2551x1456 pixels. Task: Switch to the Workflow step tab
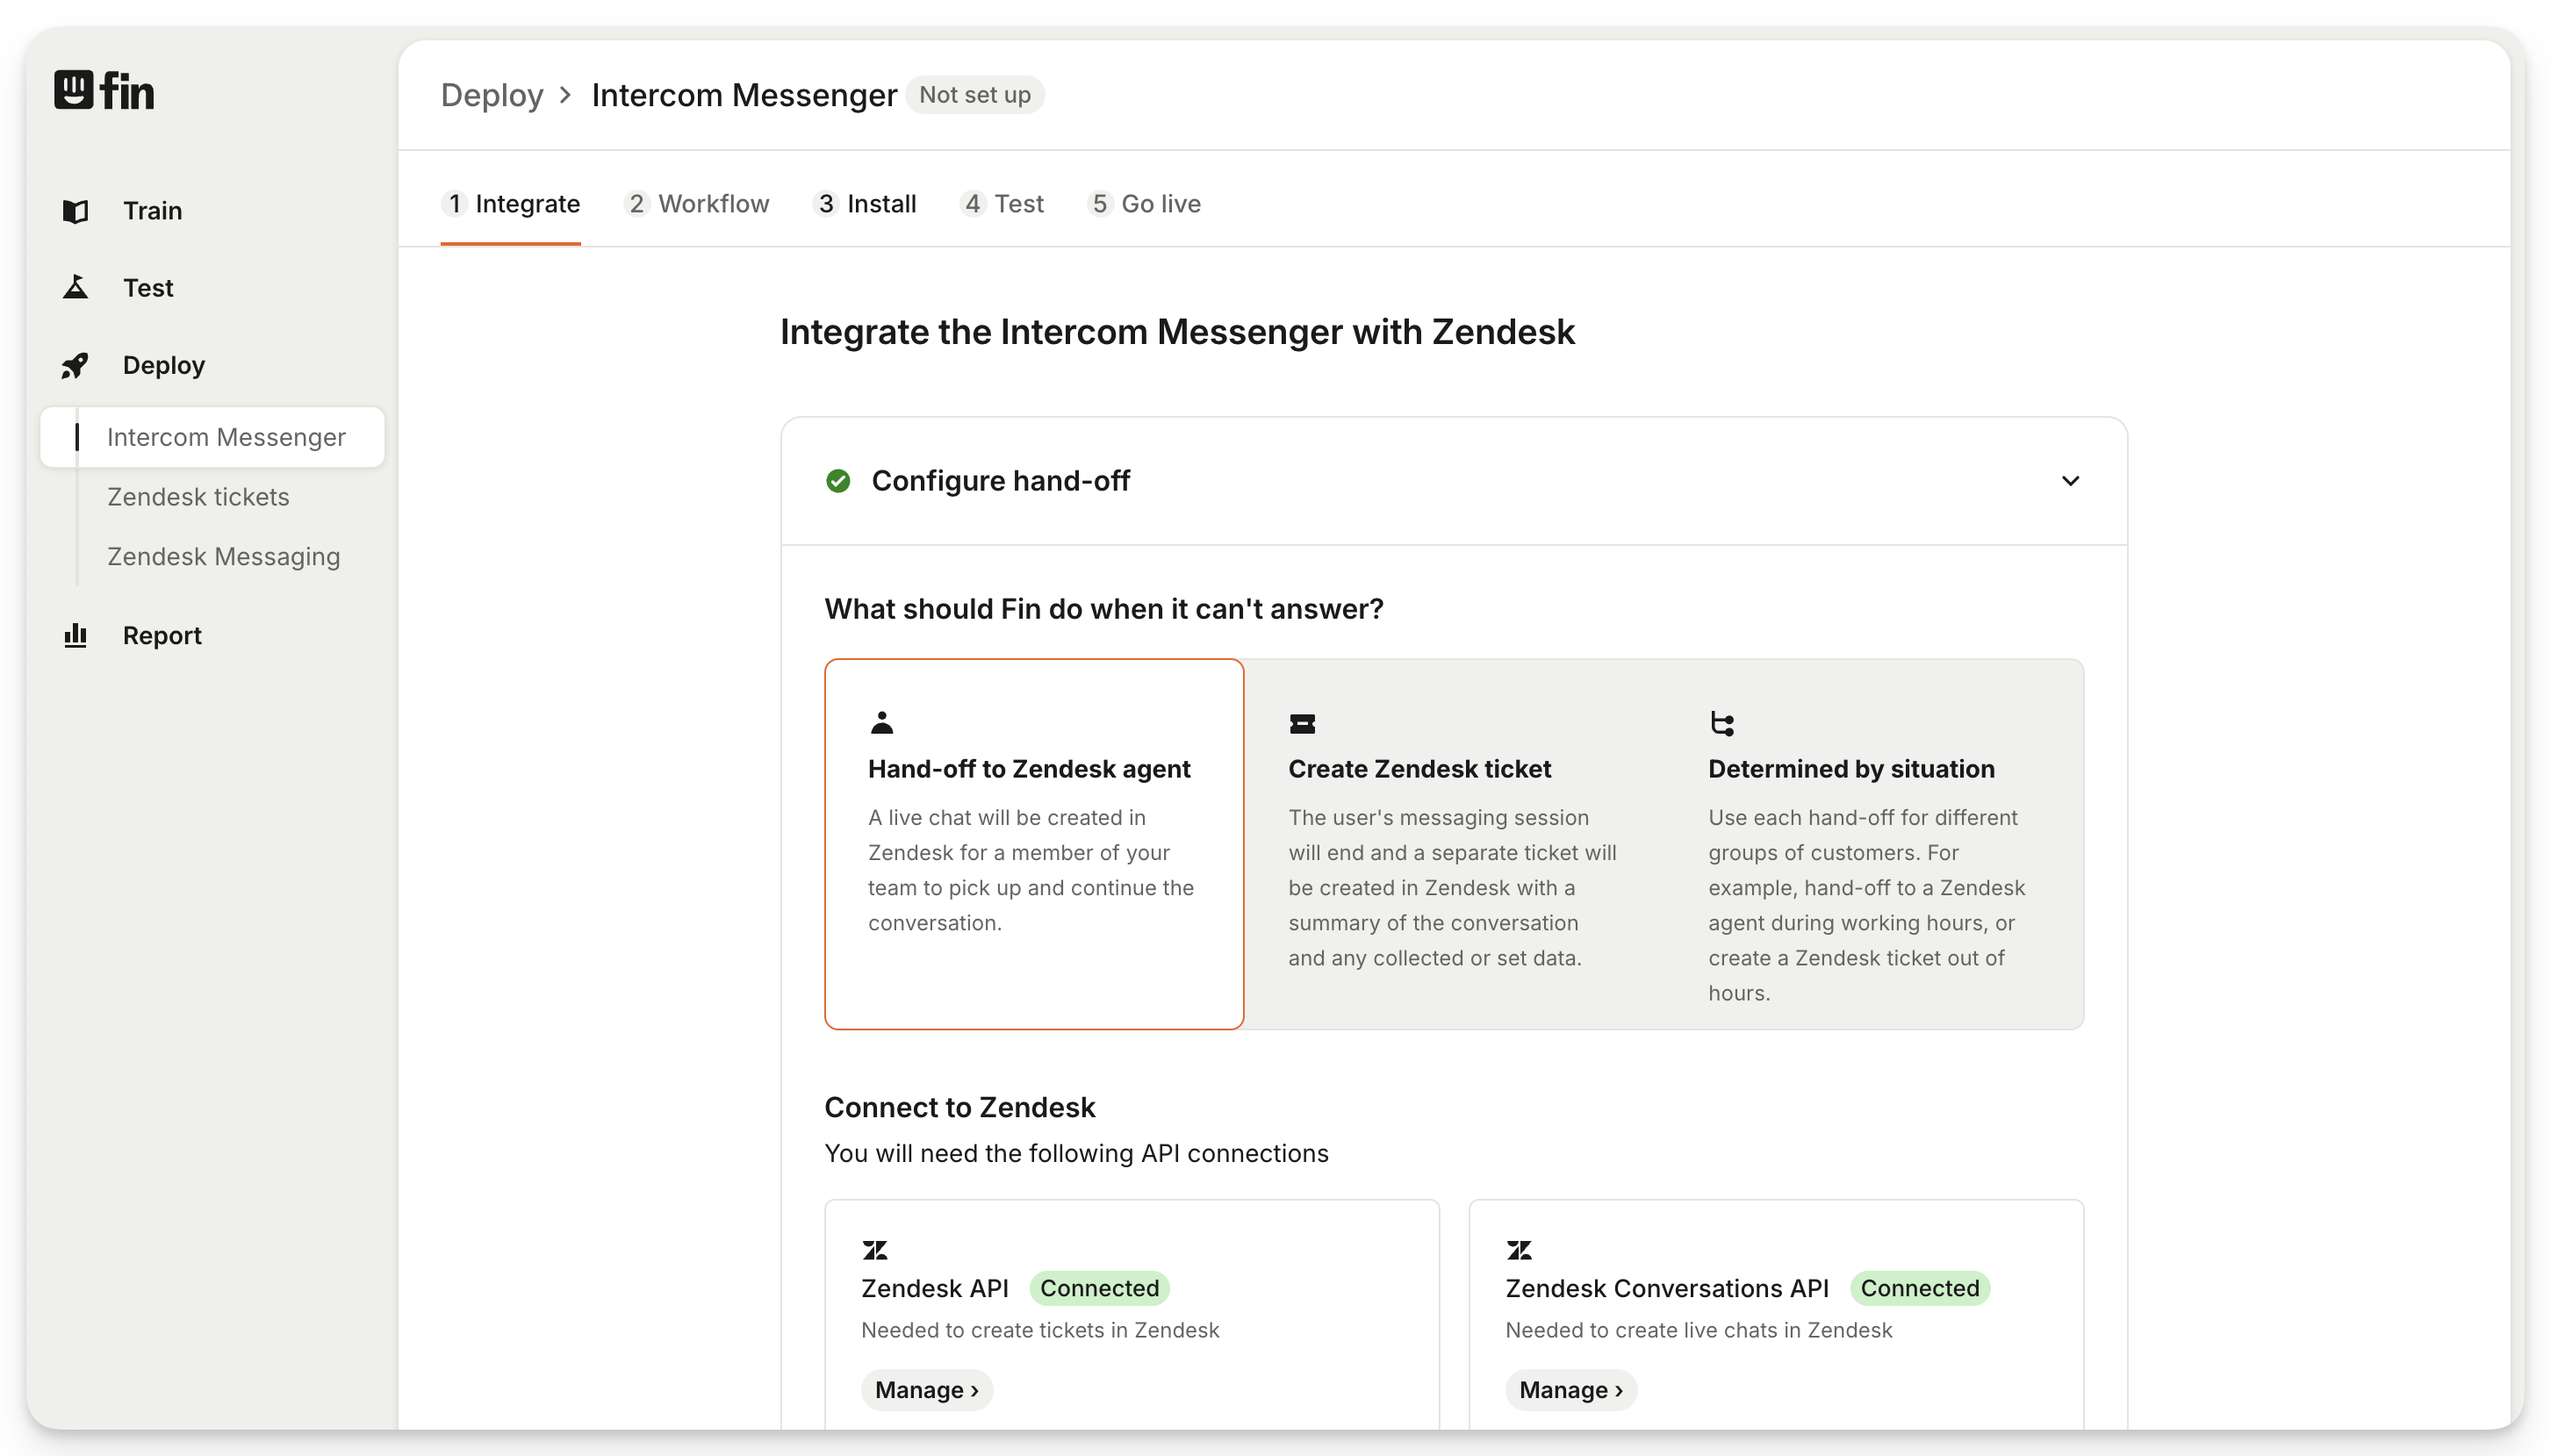(x=697, y=204)
